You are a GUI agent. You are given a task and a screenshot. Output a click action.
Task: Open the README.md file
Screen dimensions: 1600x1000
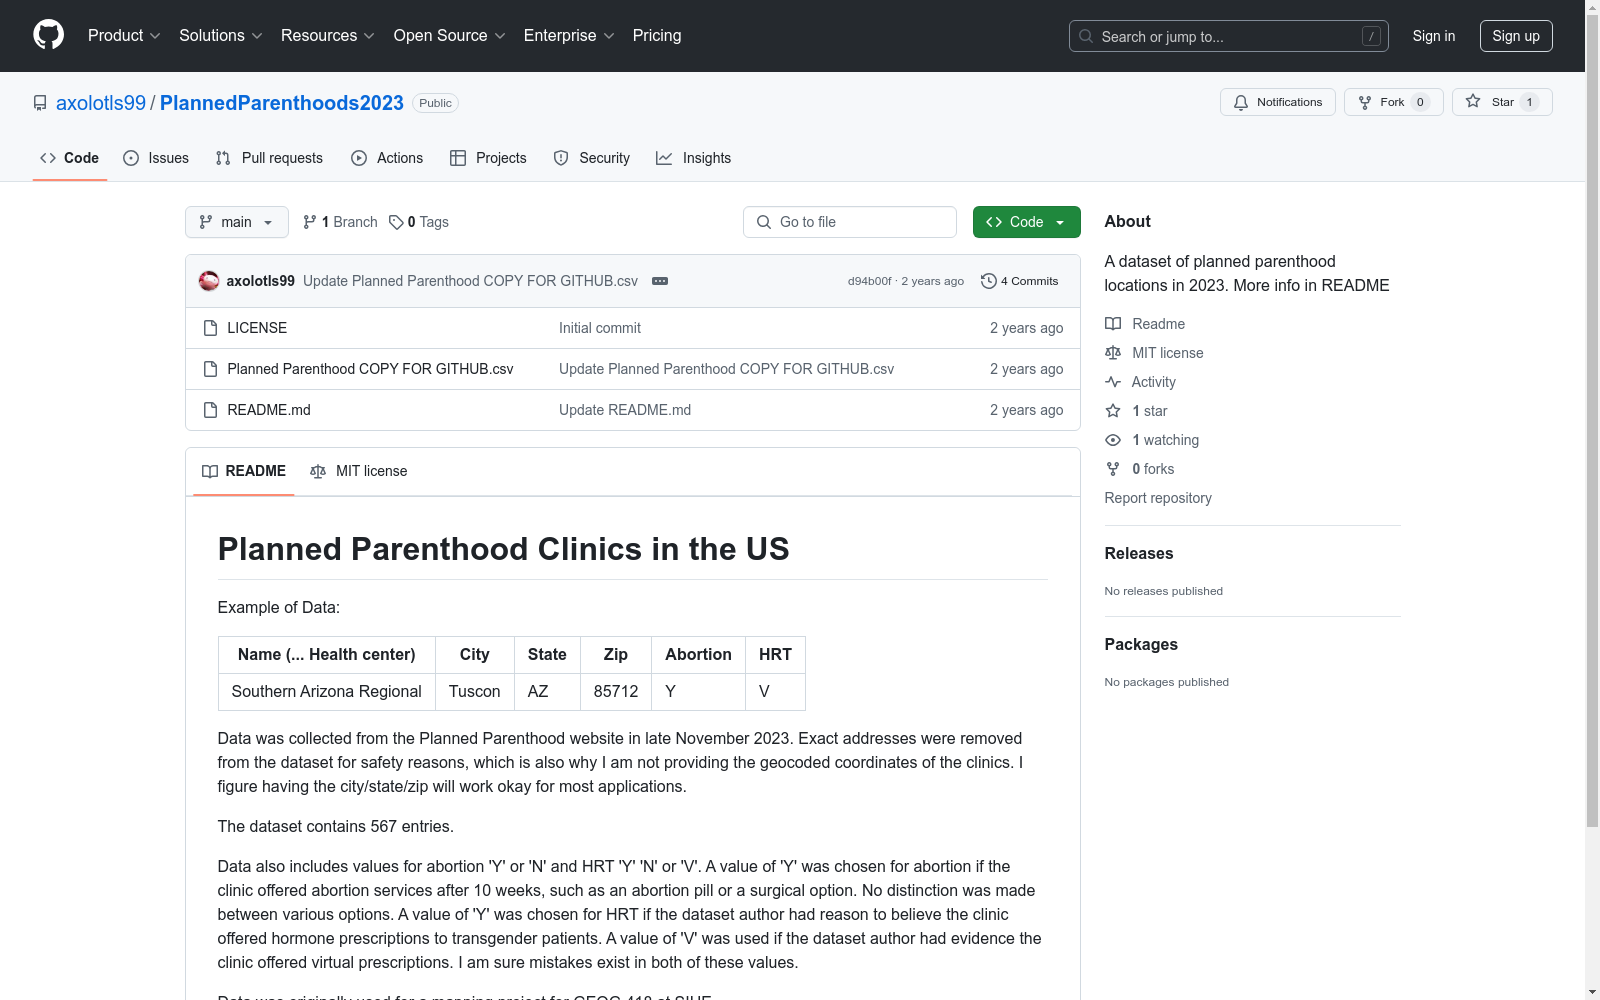[269, 410]
